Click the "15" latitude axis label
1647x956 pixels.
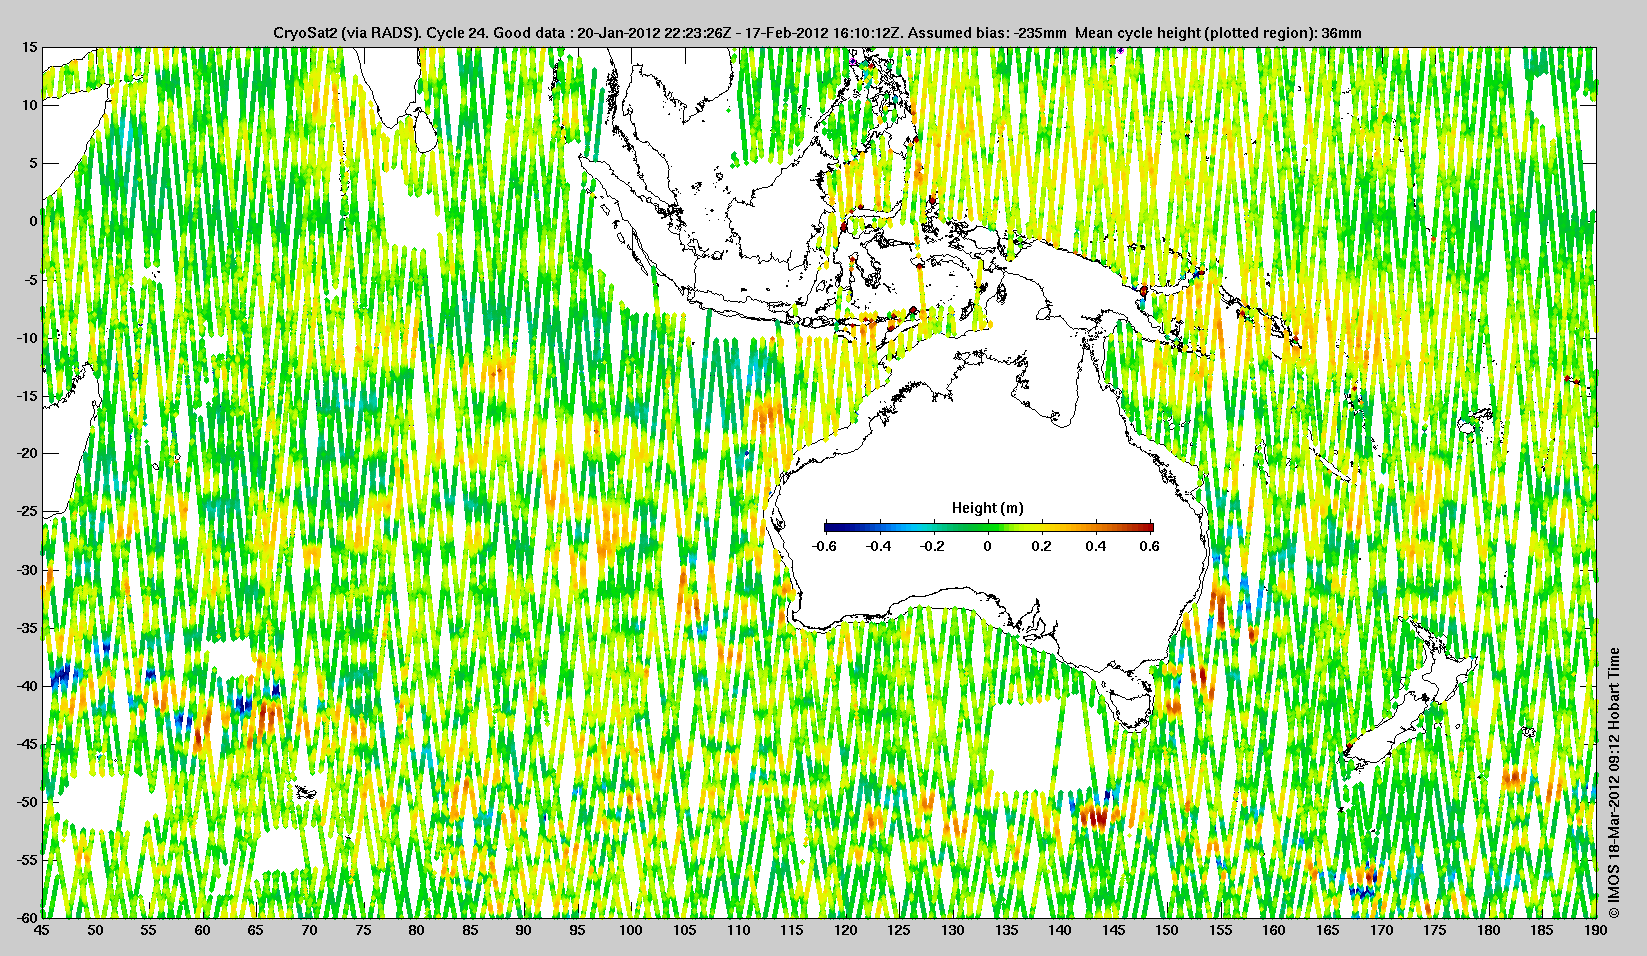(31, 48)
